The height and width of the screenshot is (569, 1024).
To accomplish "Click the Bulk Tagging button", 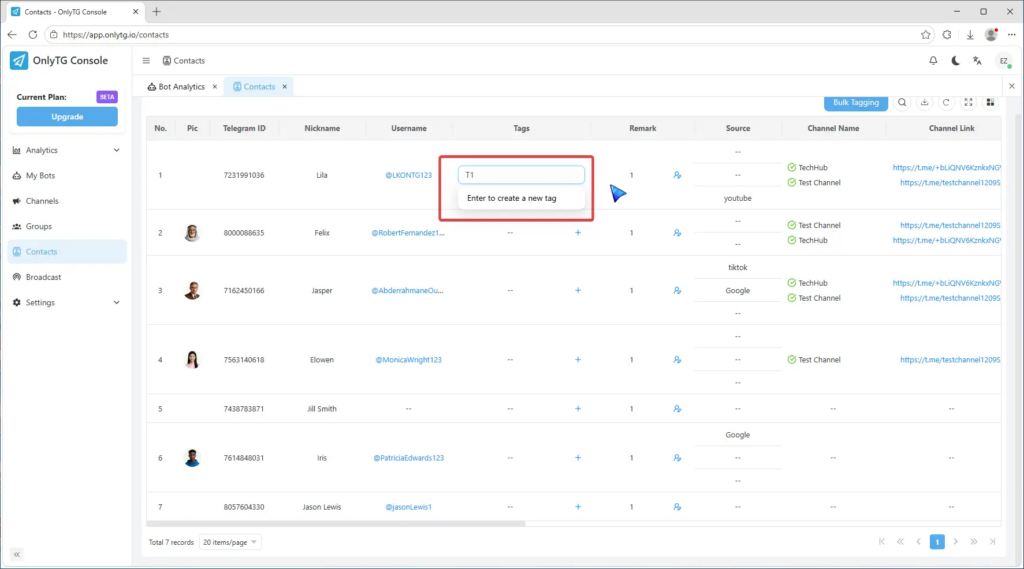I will [x=855, y=102].
